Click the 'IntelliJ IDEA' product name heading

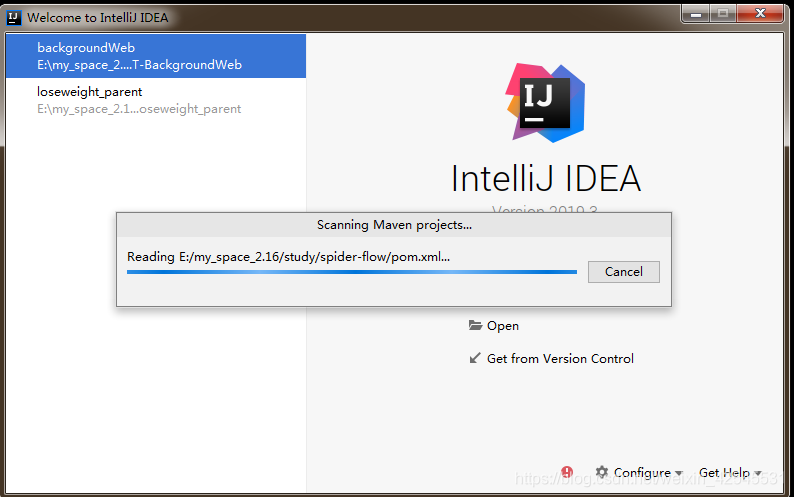546,178
